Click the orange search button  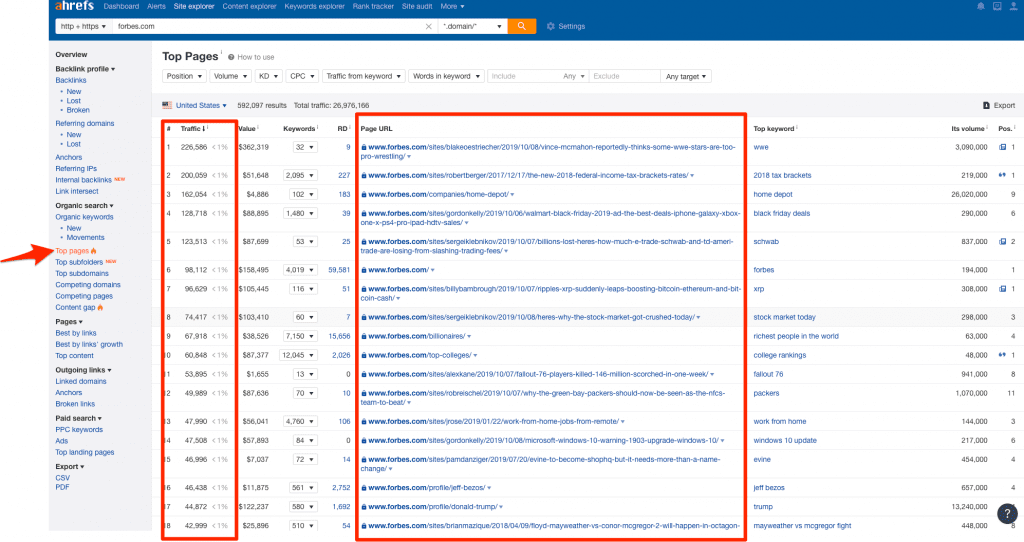point(522,26)
